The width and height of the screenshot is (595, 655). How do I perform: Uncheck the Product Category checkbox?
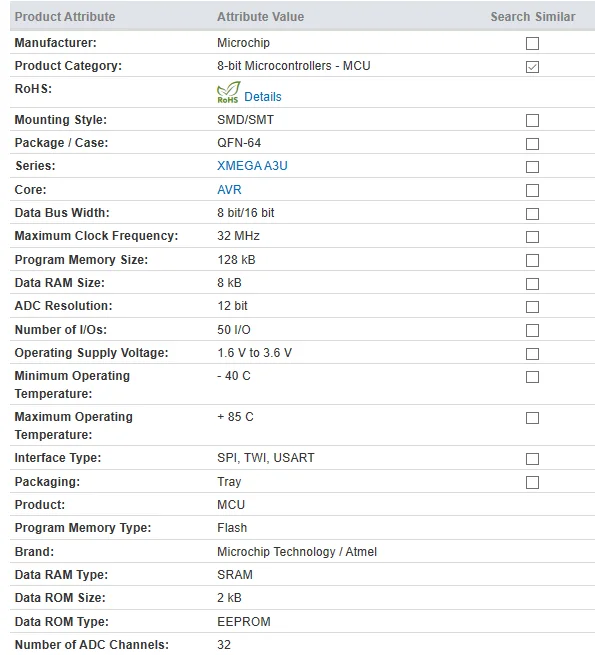[532, 67]
